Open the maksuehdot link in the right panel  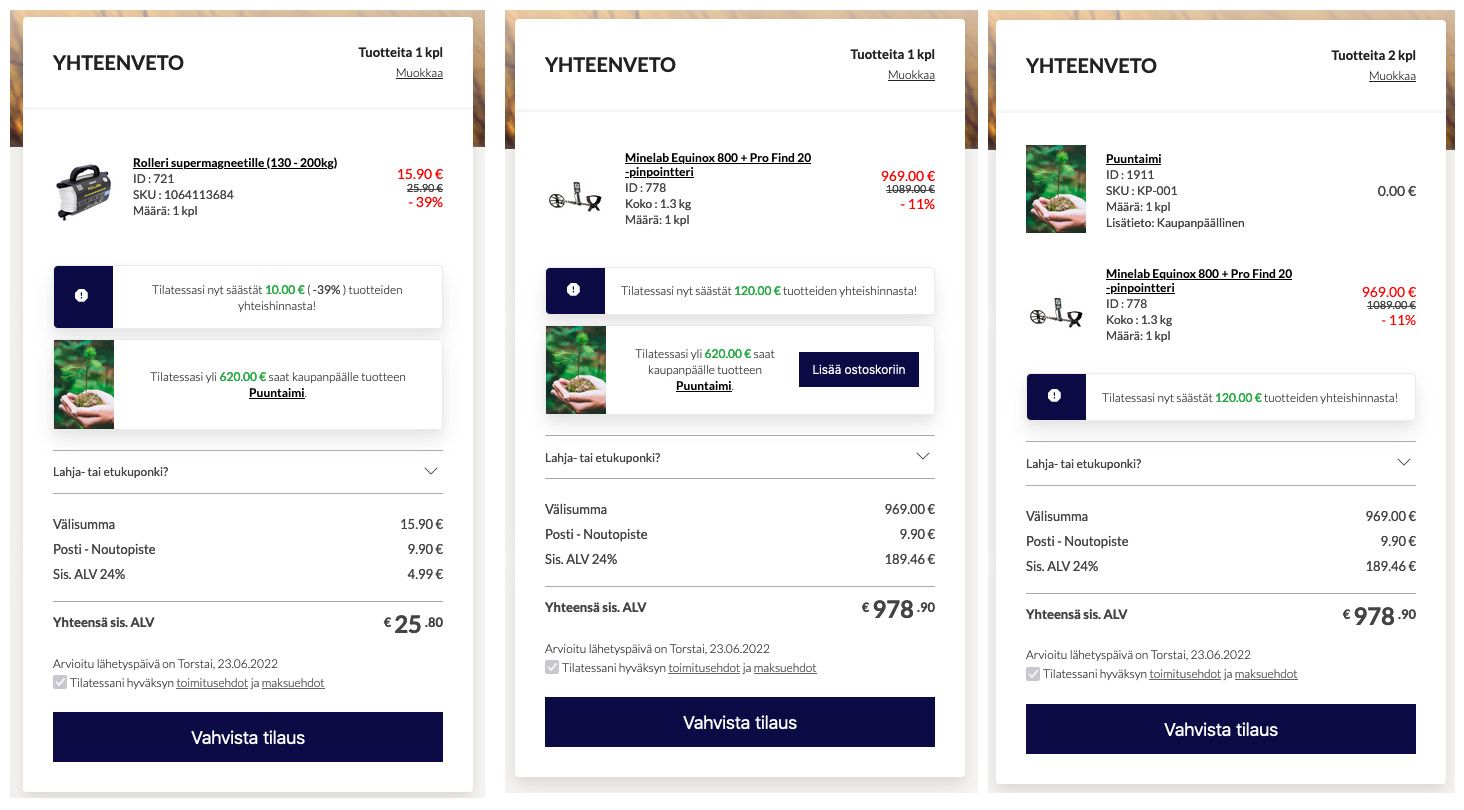[x=1266, y=674]
